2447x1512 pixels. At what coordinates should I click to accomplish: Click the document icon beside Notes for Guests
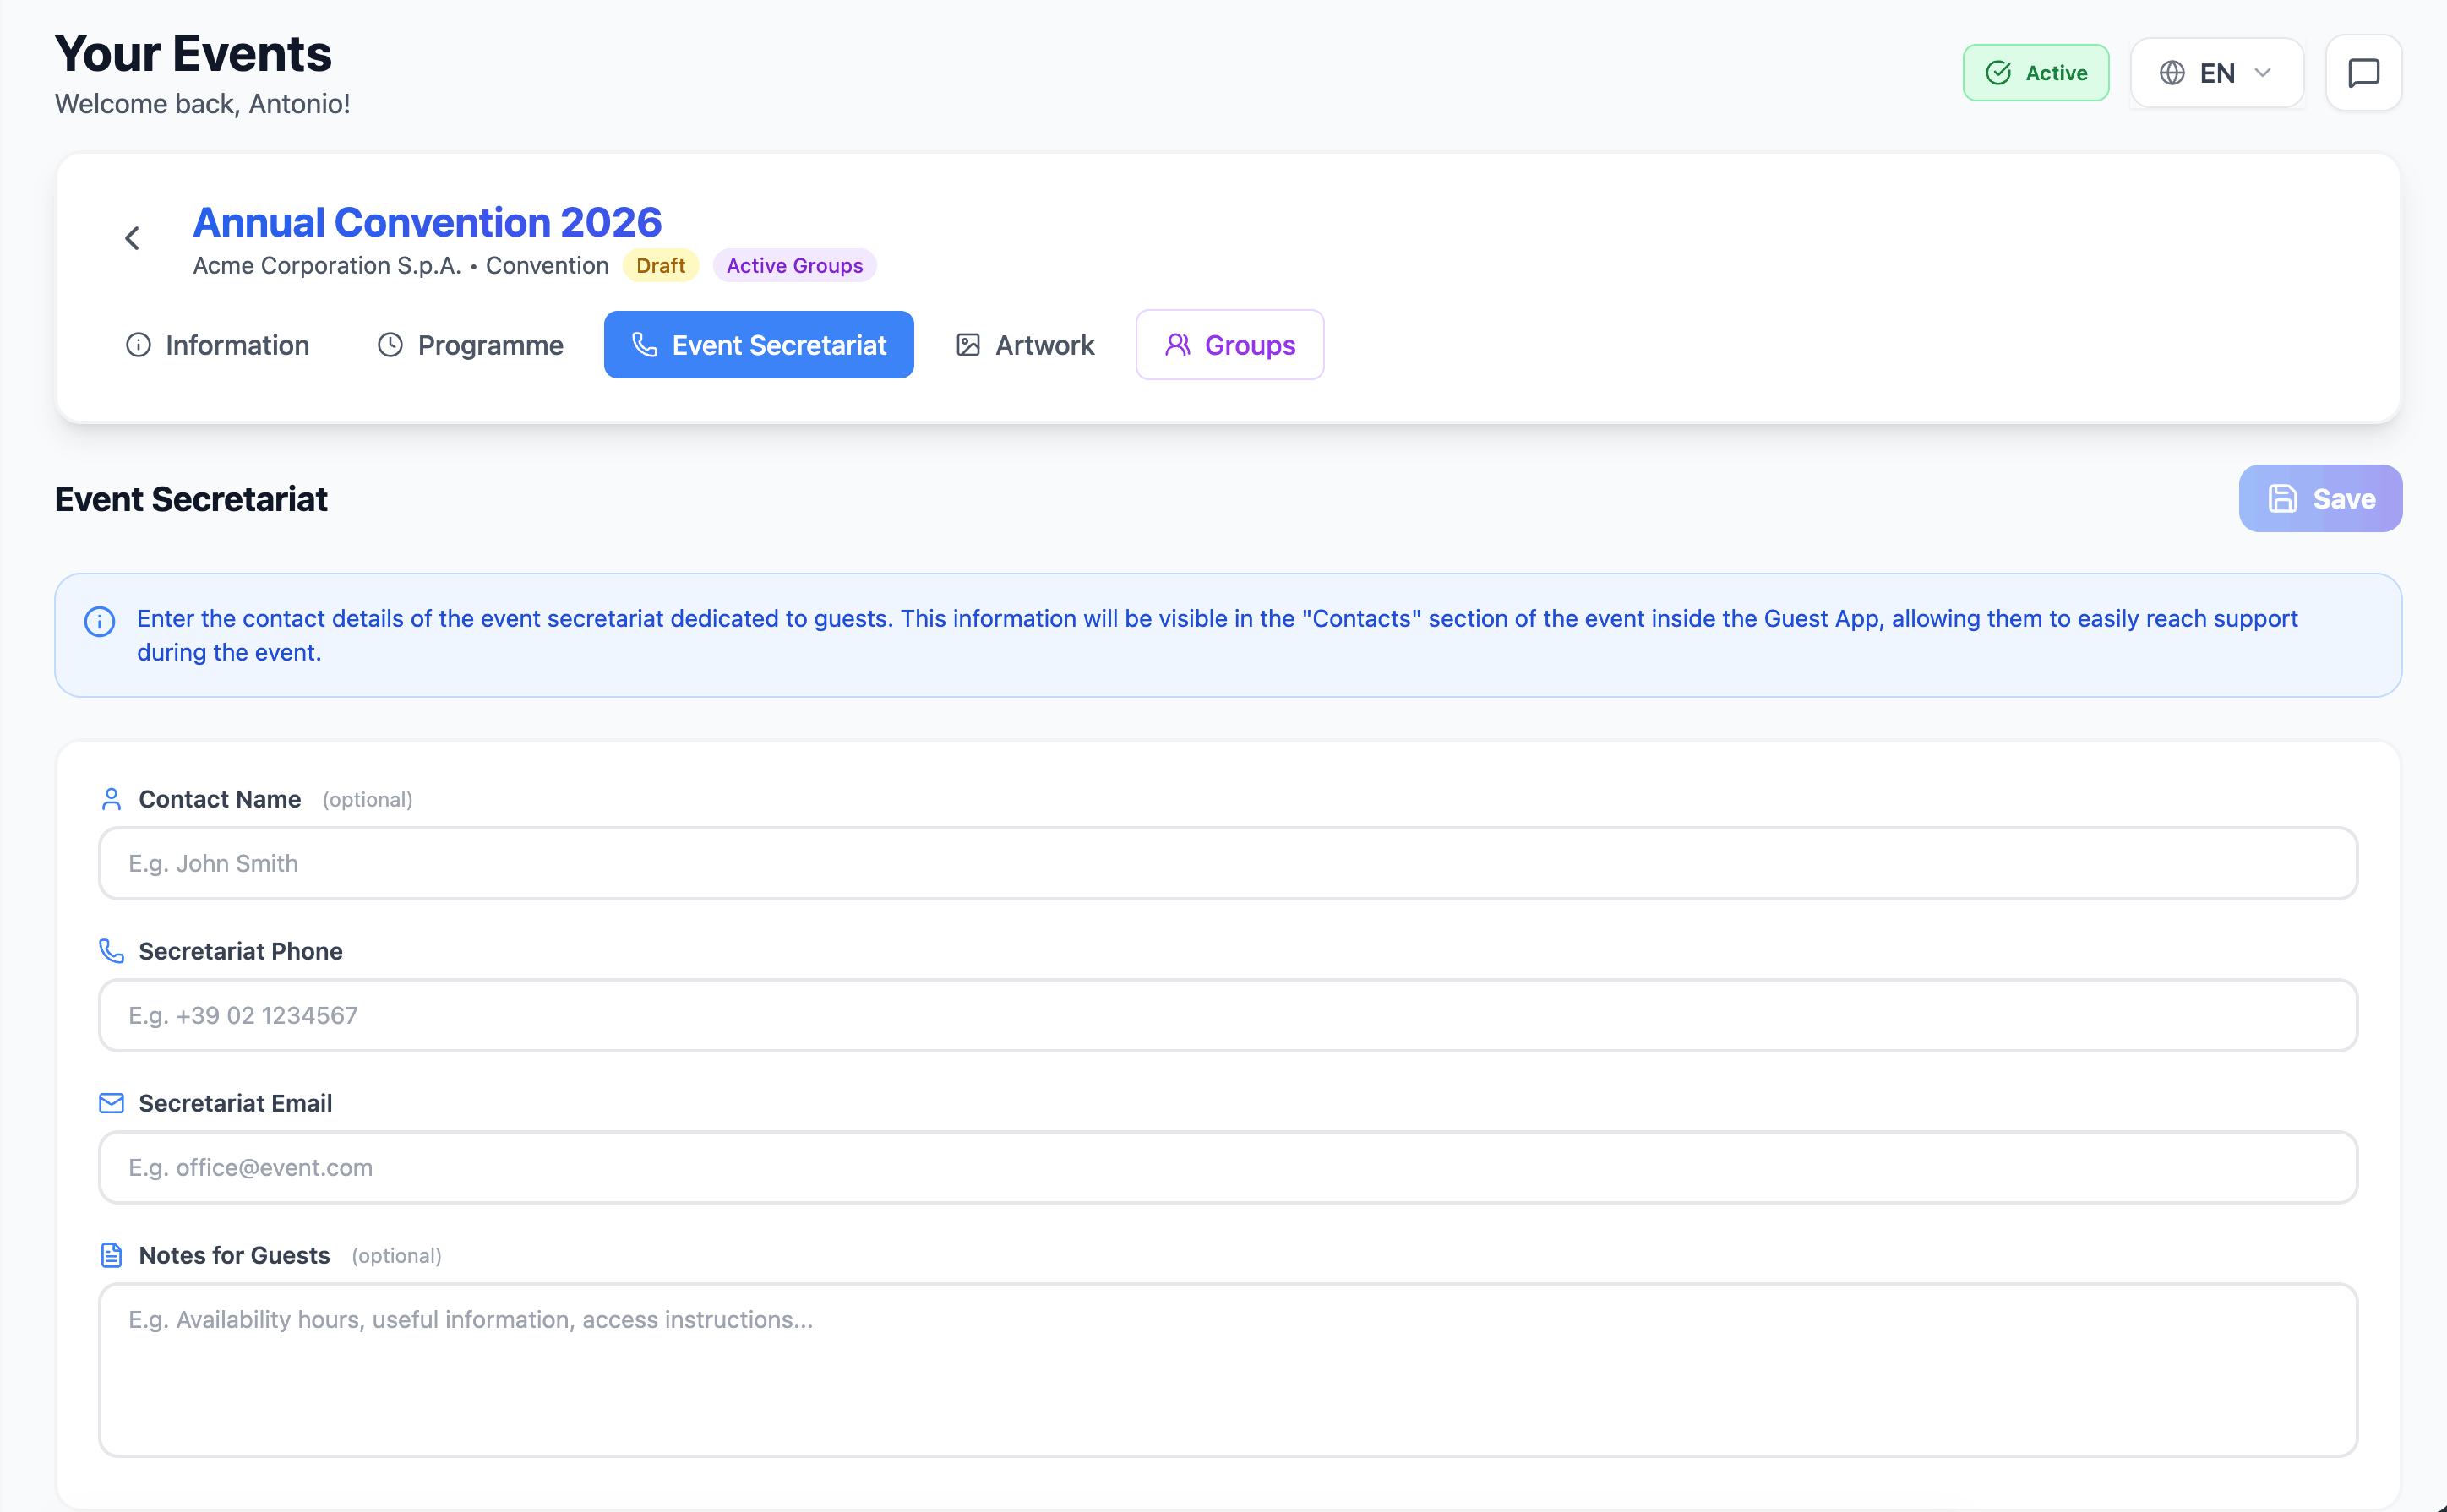111,1255
